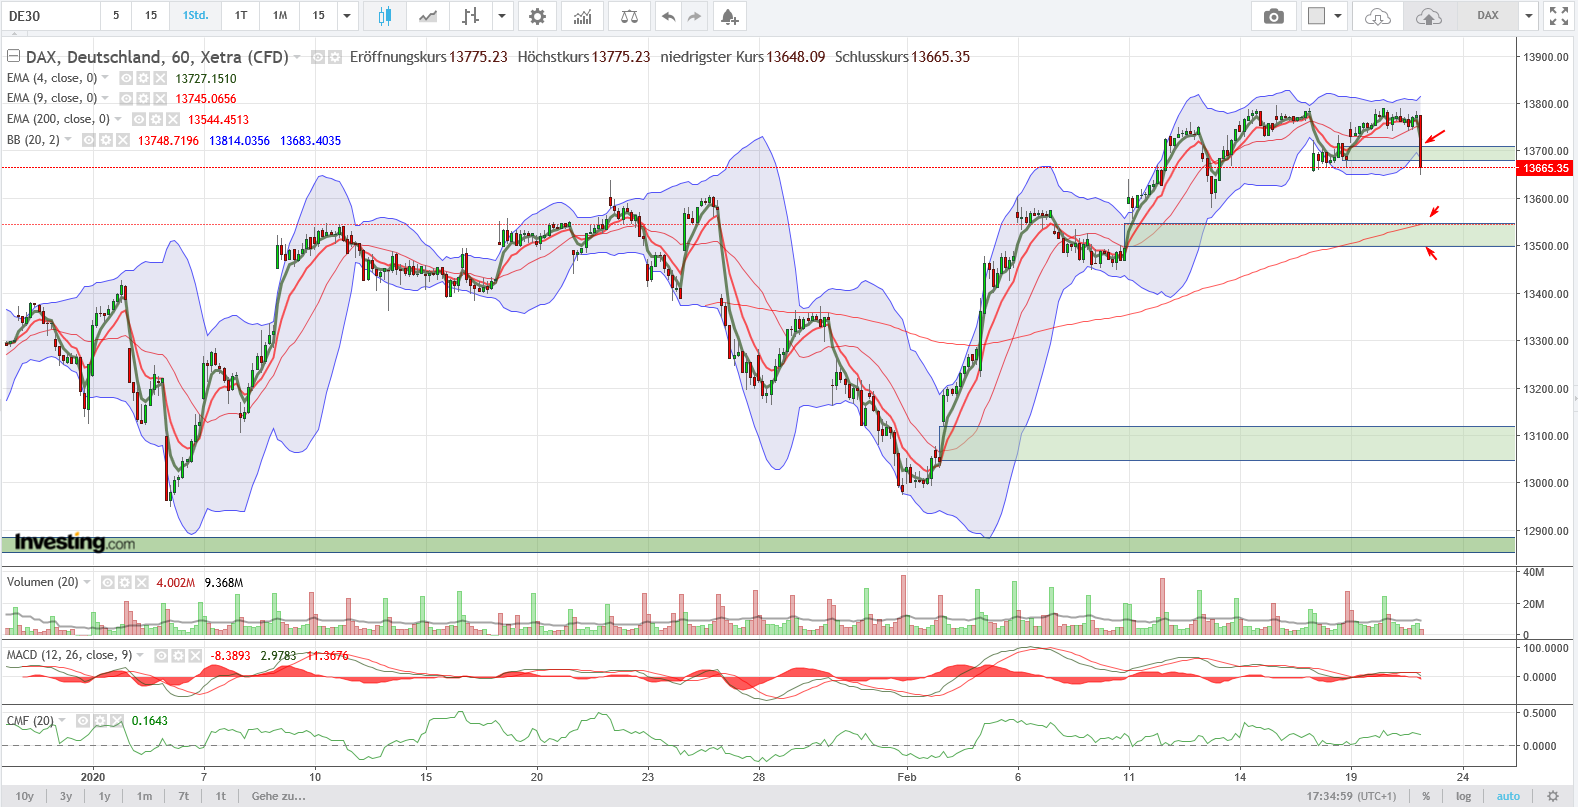Open Bollinger Bands settings gear

(106, 140)
